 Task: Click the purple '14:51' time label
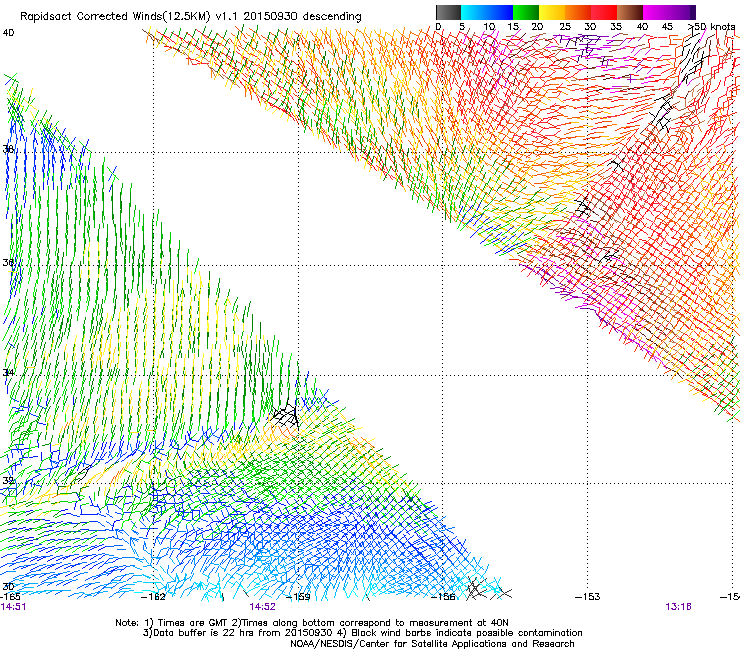point(13,607)
